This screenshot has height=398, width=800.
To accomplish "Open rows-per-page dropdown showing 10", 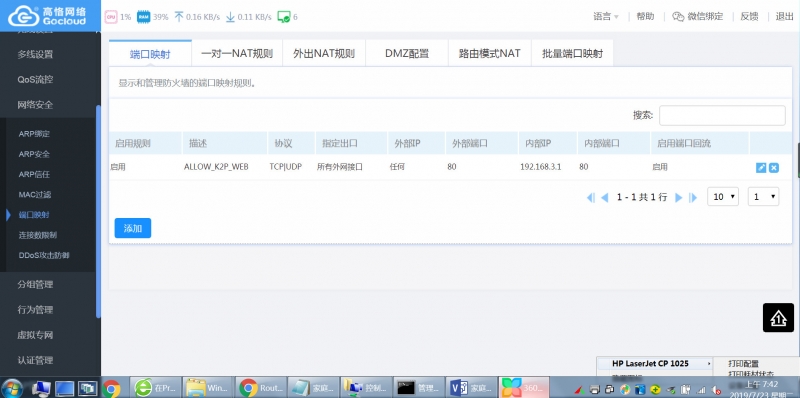I will click(x=723, y=196).
